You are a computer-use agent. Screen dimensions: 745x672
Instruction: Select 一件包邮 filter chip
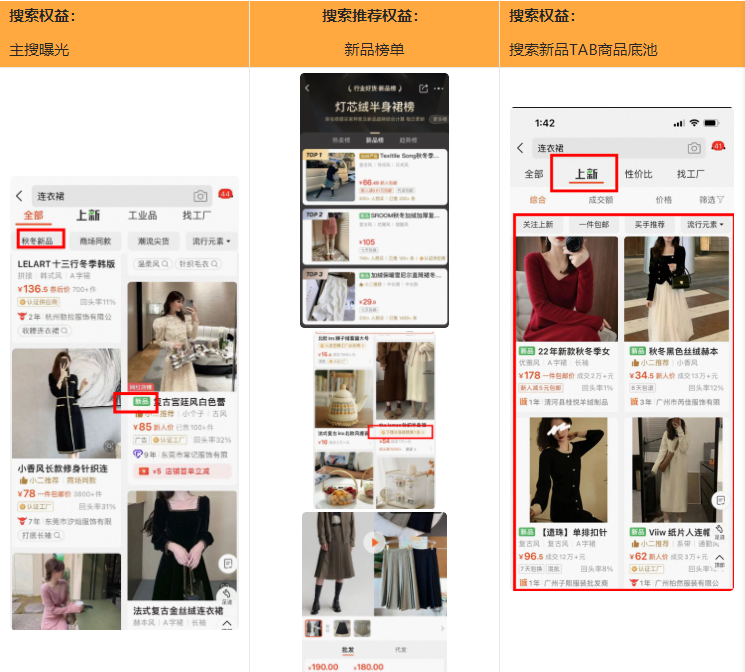point(593,224)
